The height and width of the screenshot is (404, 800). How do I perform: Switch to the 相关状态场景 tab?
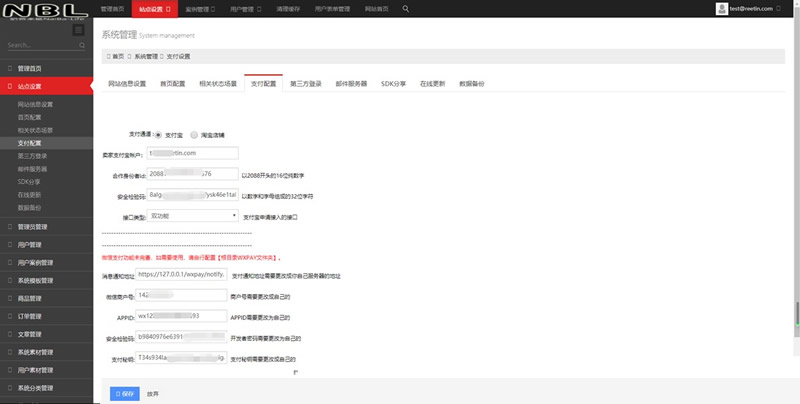(218, 84)
